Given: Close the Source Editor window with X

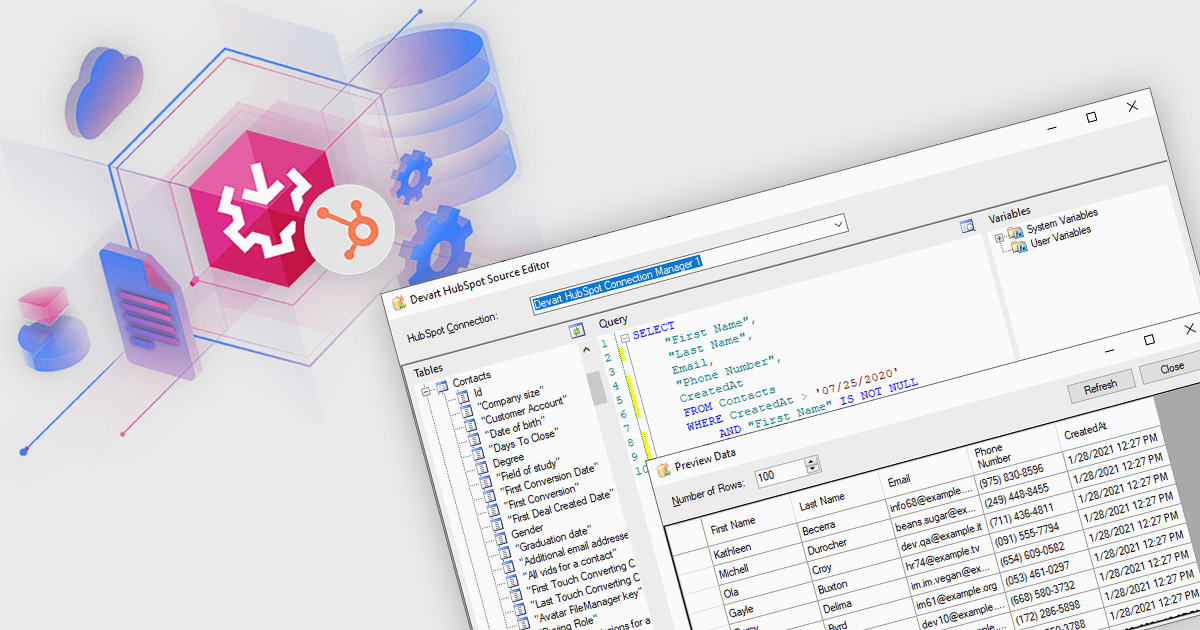Looking at the screenshot, I should point(1132,105).
